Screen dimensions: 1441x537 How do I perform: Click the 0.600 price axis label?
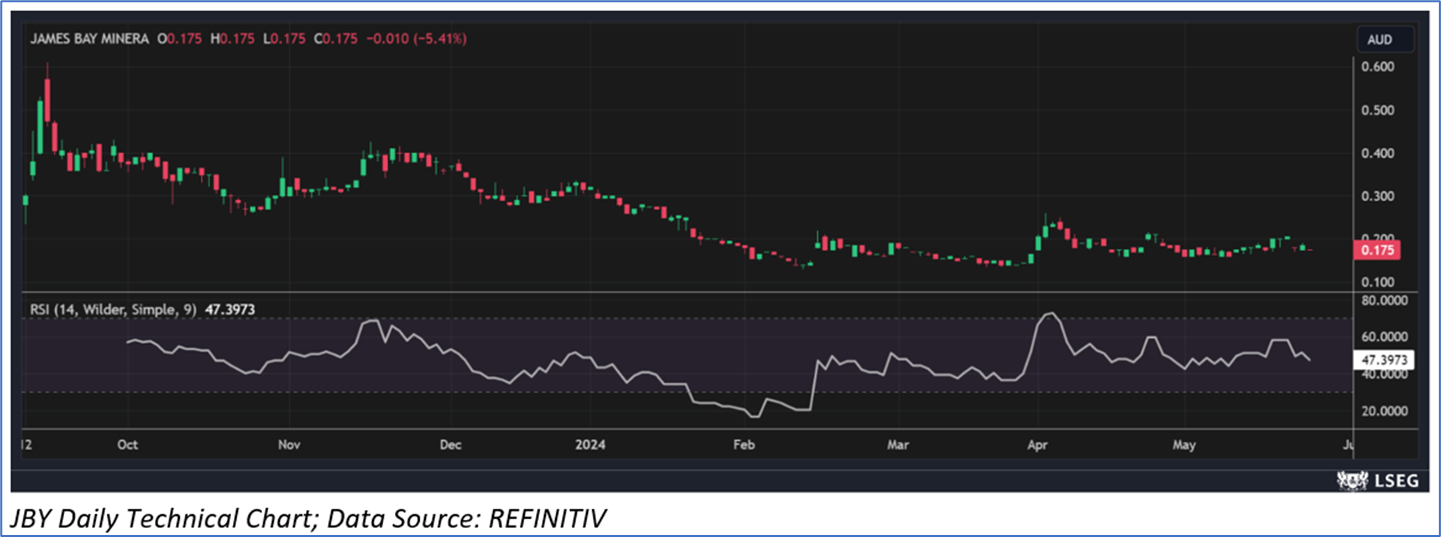(x=1380, y=67)
